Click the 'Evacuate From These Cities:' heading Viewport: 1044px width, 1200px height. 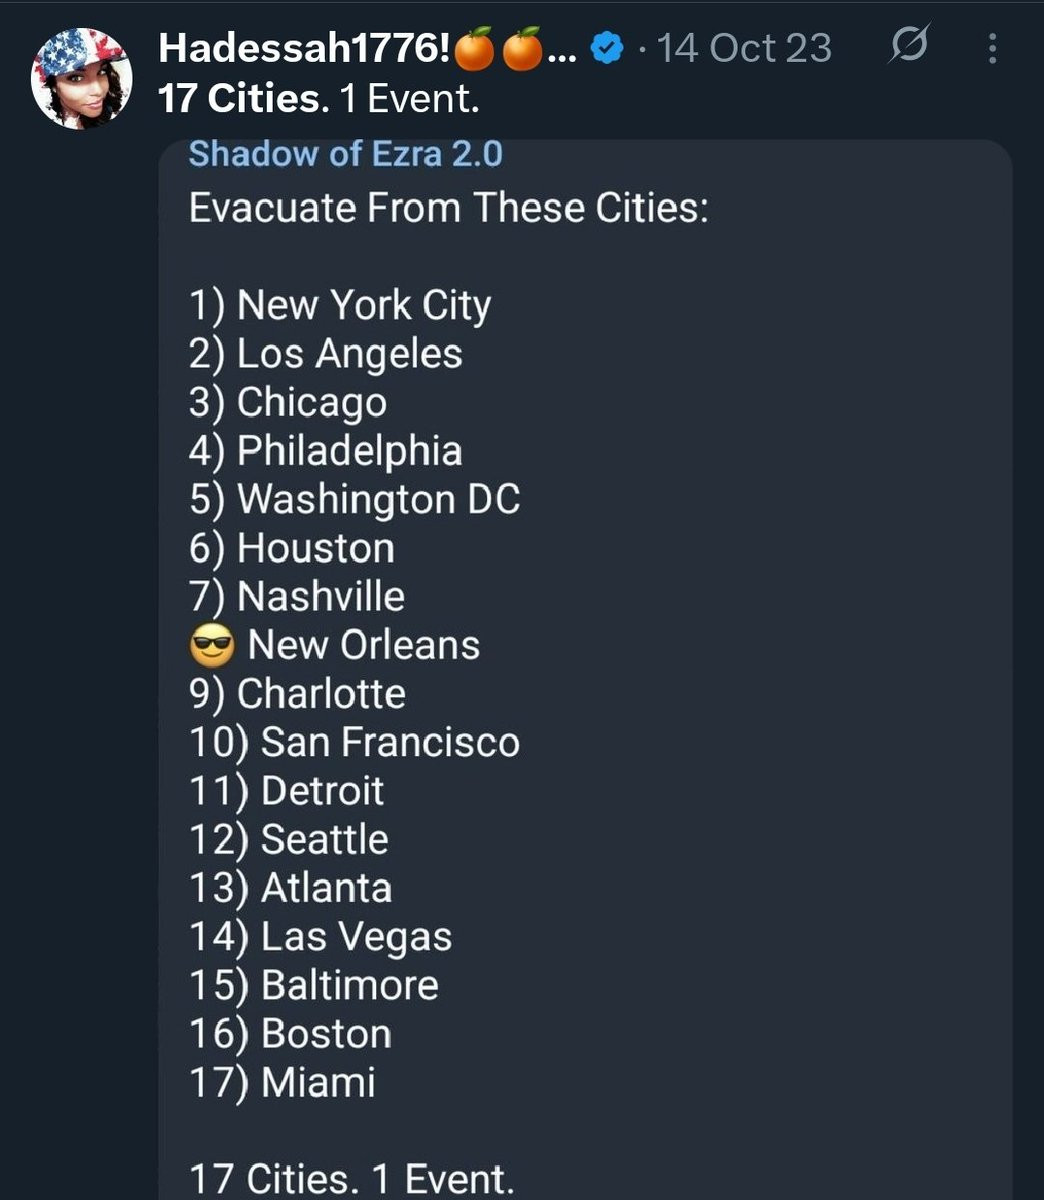pyautogui.click(x=448, y=208)
